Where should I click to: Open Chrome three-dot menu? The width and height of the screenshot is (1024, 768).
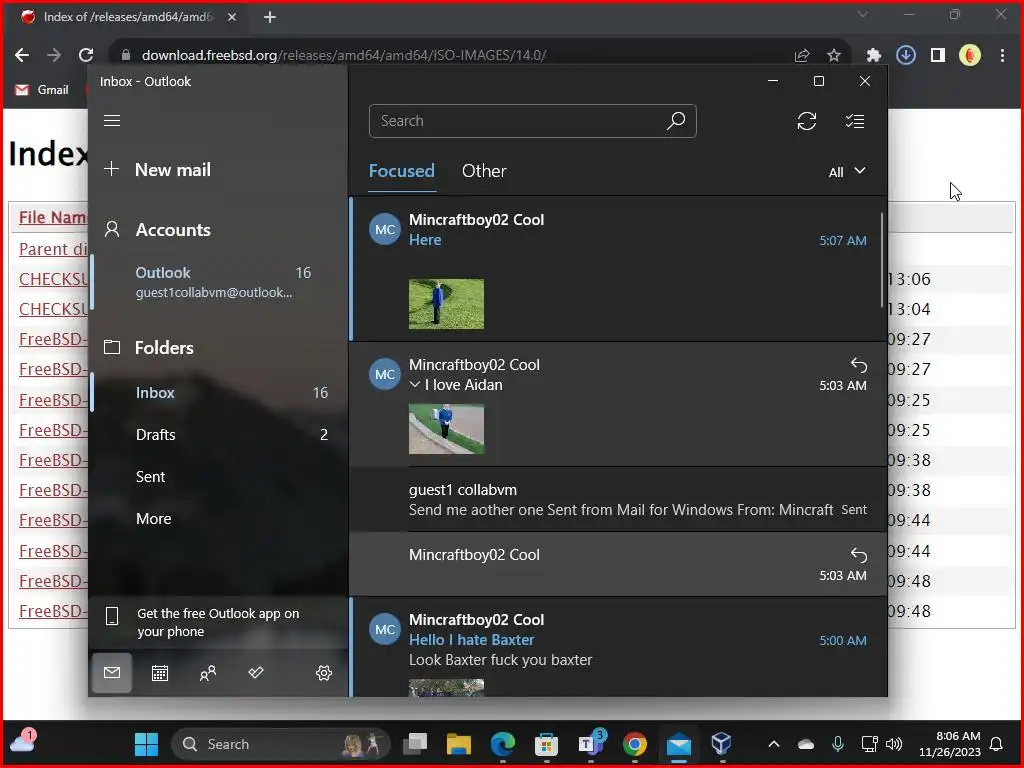tap(1002, 56)
